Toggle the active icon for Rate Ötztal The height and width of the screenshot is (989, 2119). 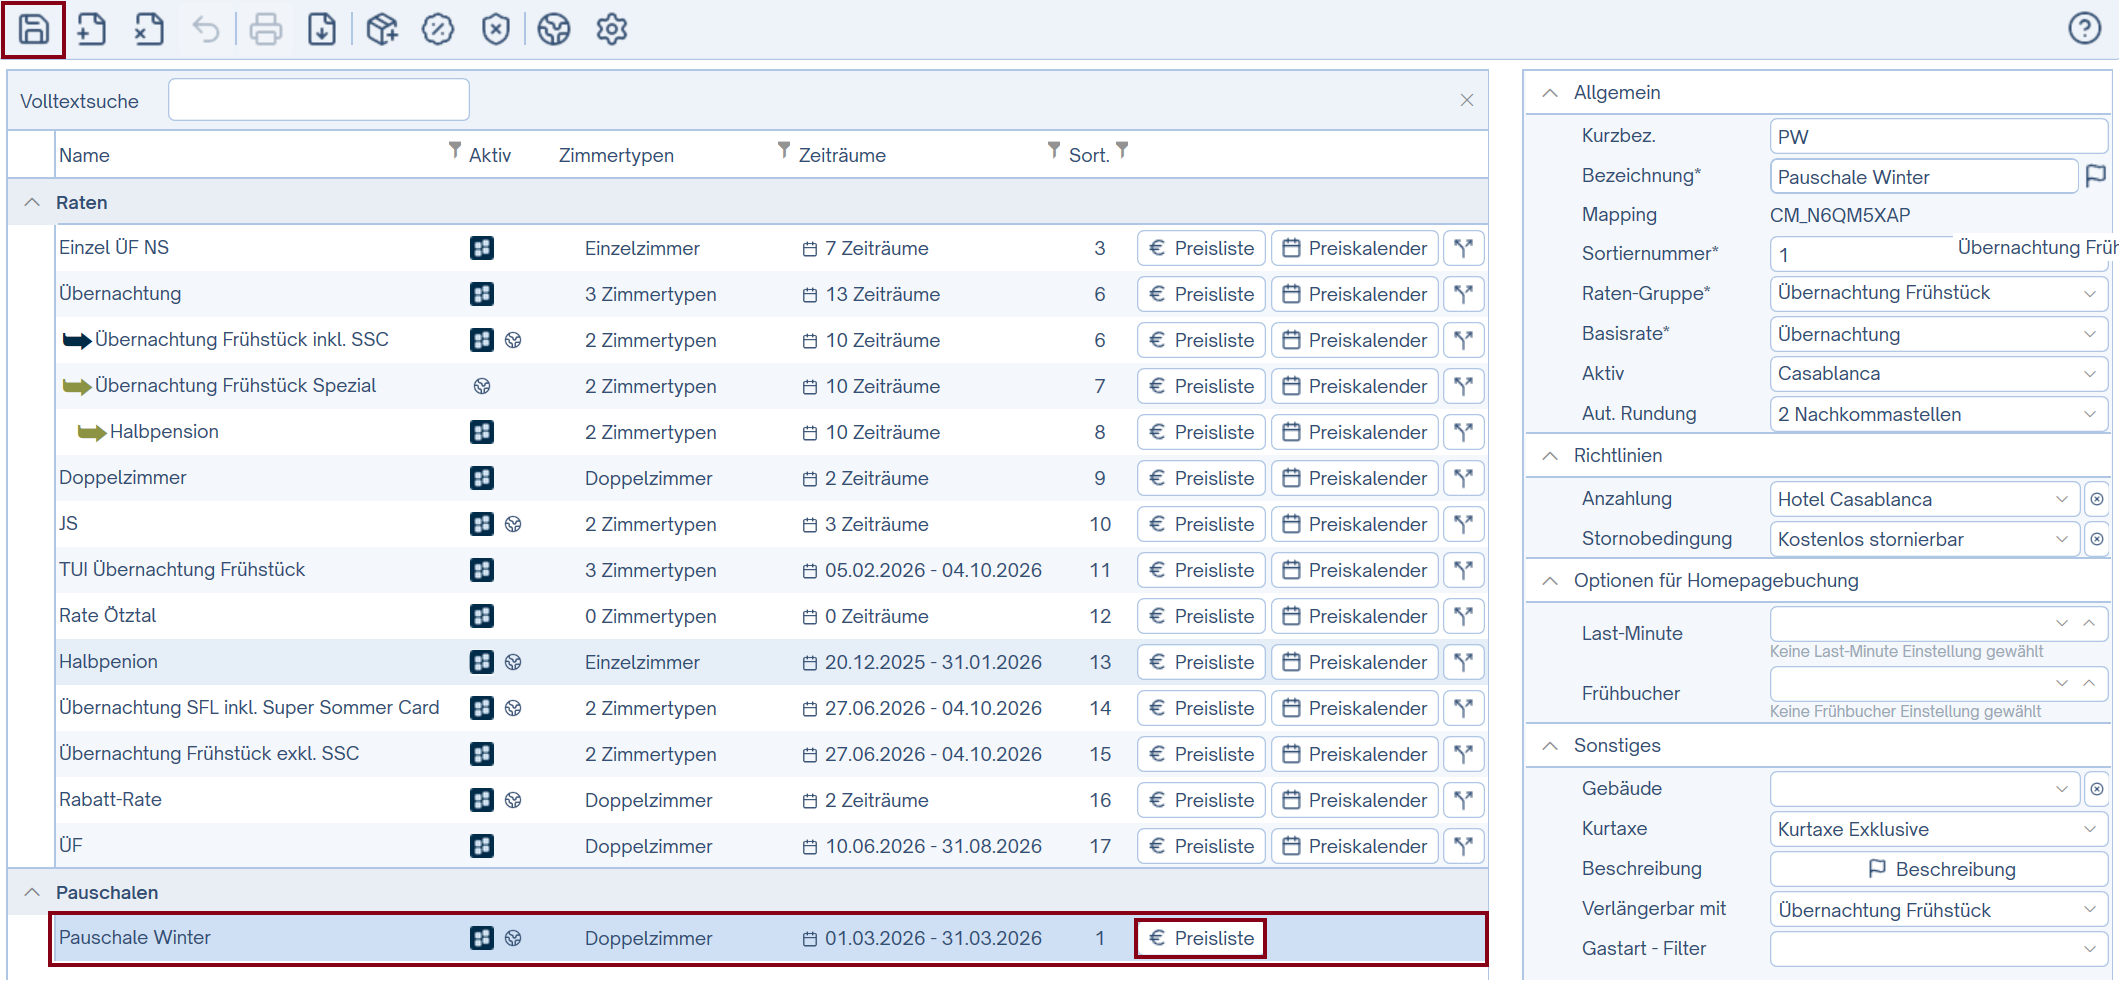(x=482, y=616)
